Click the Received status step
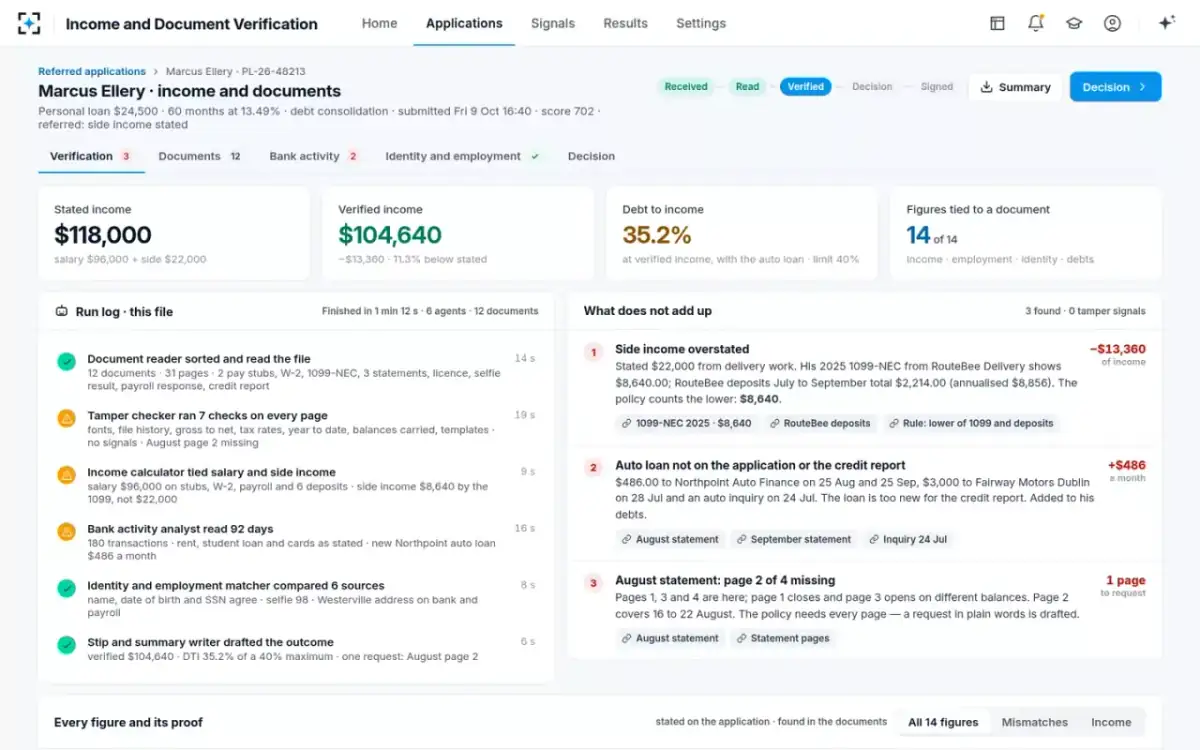This screenshot has height=750, width=1200. (686, 87)
